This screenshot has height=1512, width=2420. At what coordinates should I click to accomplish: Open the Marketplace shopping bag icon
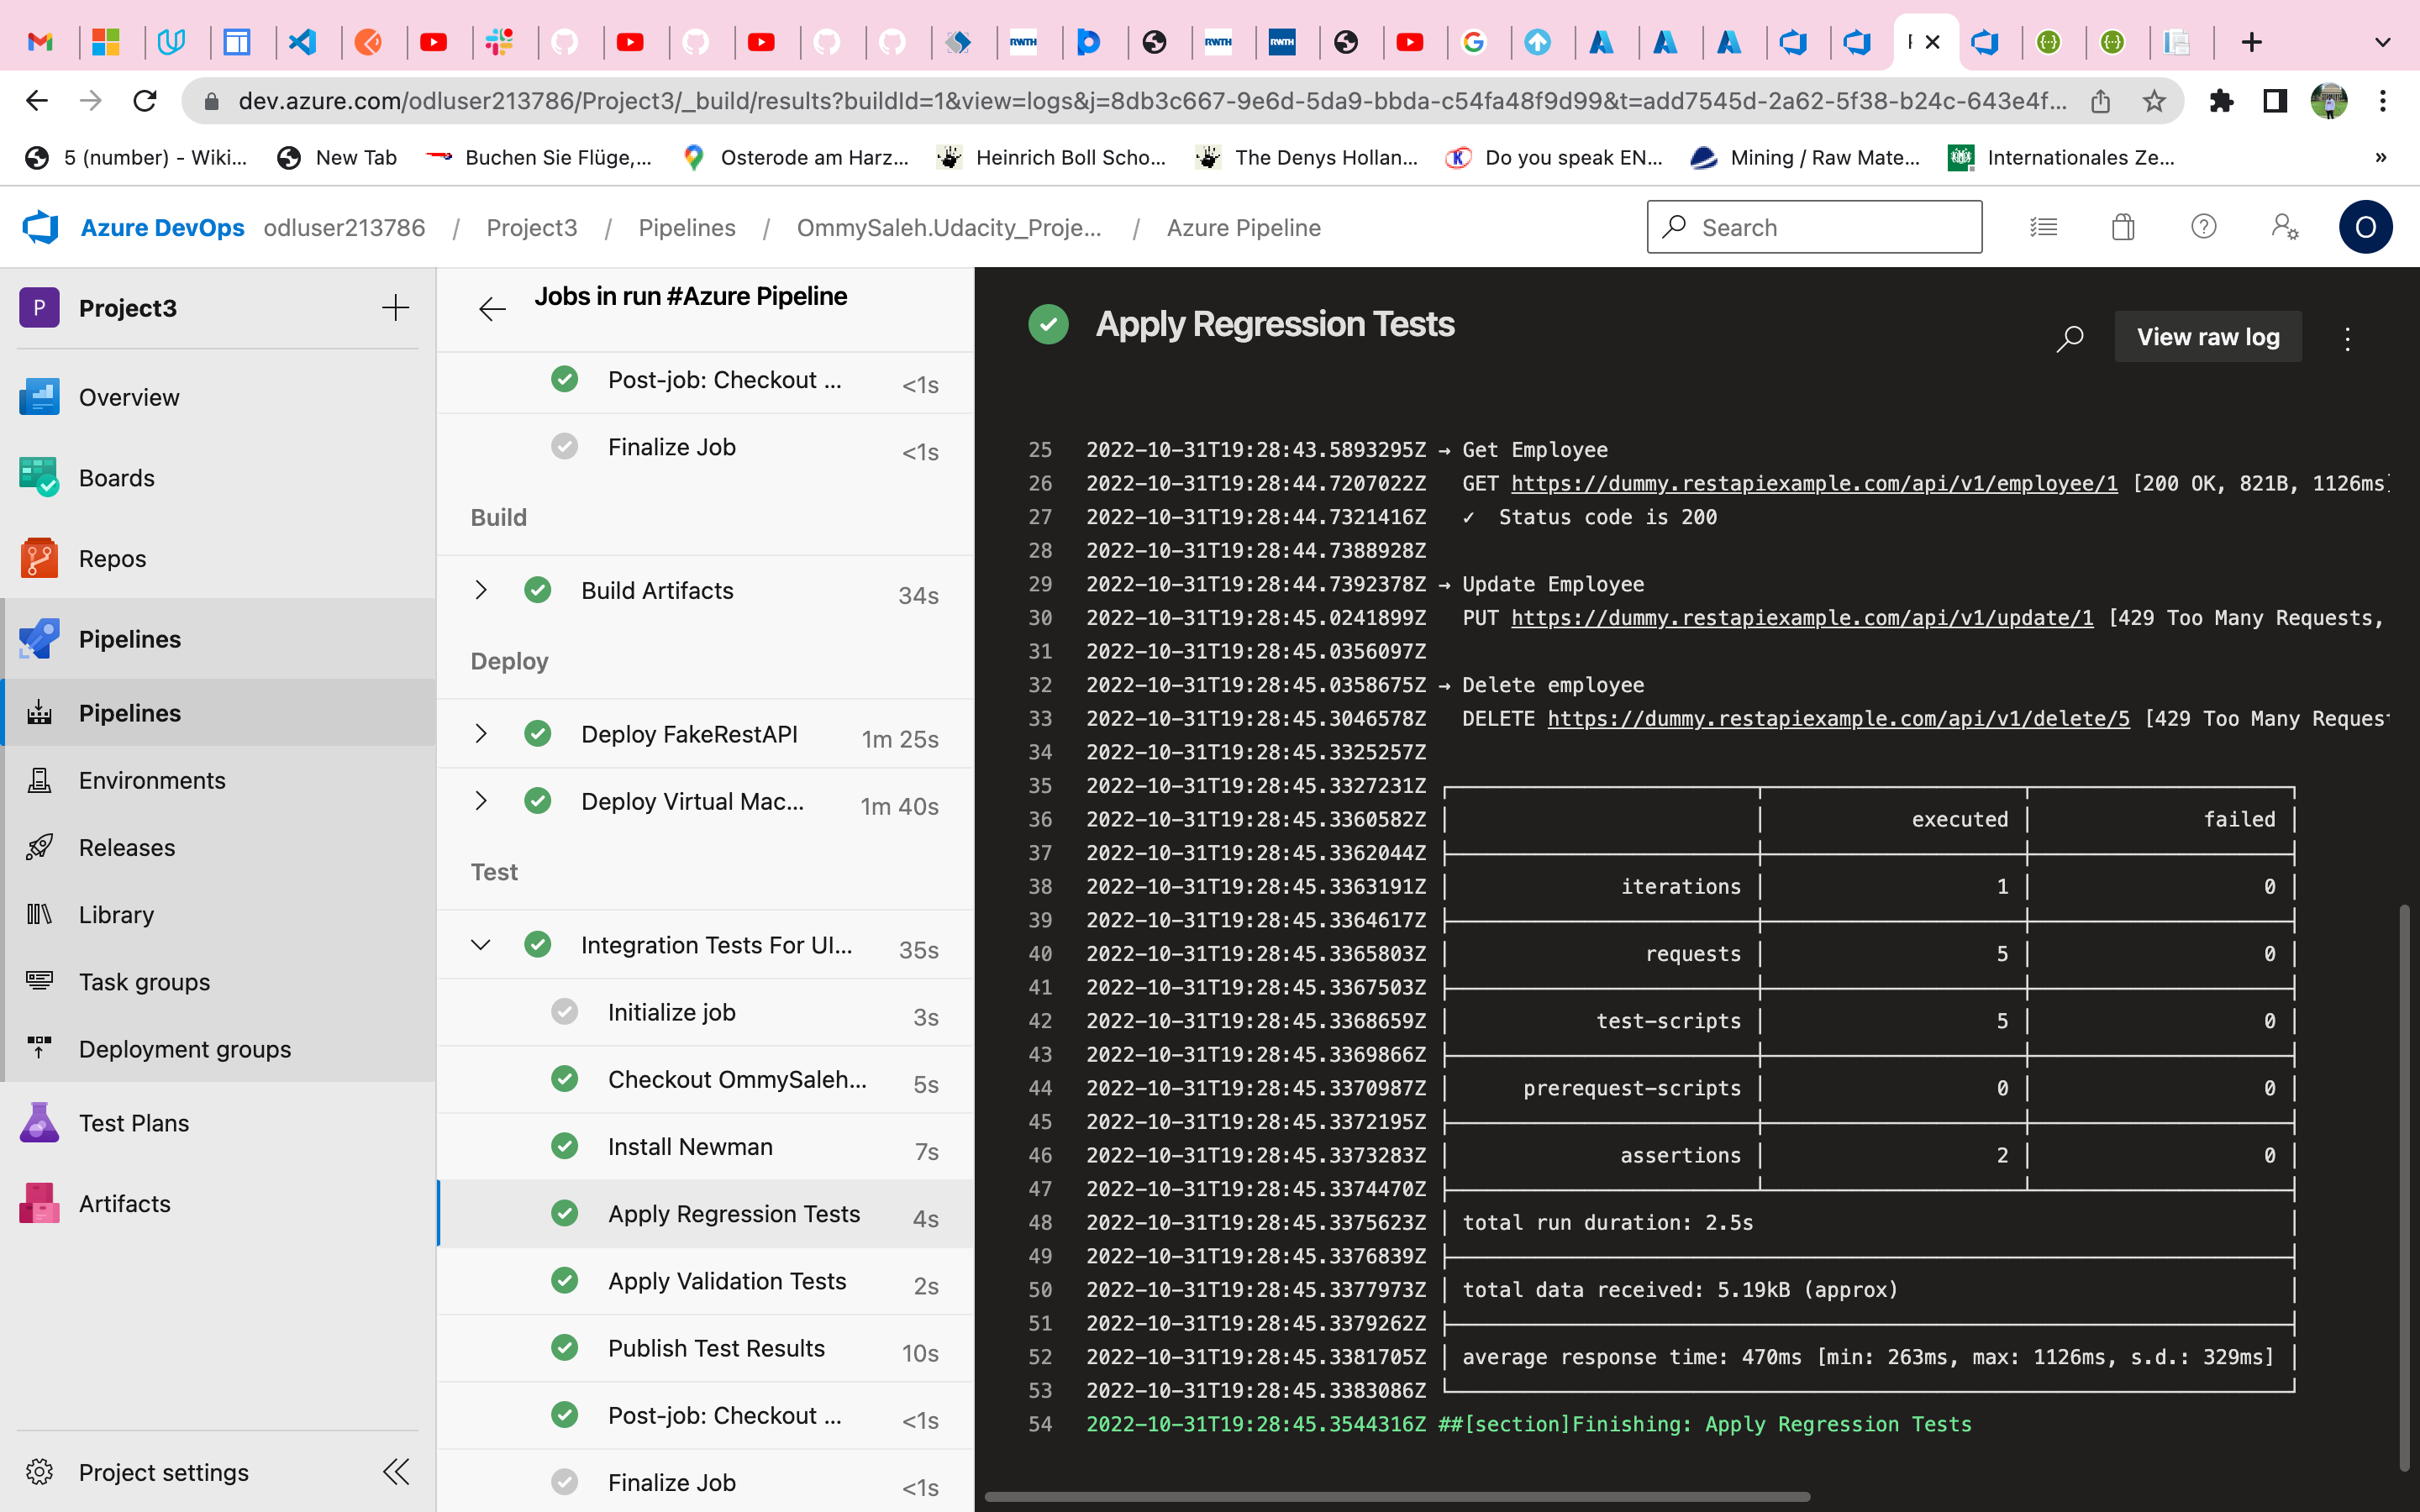coord(2123,227)
